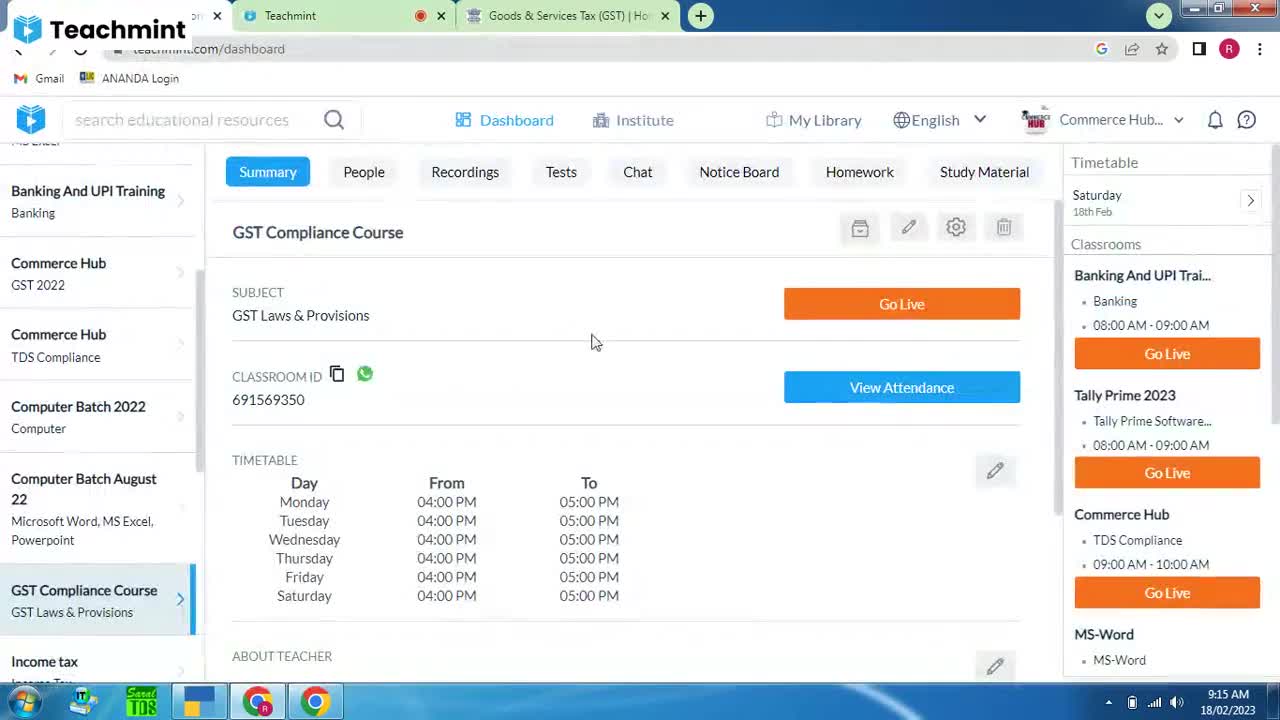
Task: Open ANANDA Login bookmark
Action: coord(129,78)
